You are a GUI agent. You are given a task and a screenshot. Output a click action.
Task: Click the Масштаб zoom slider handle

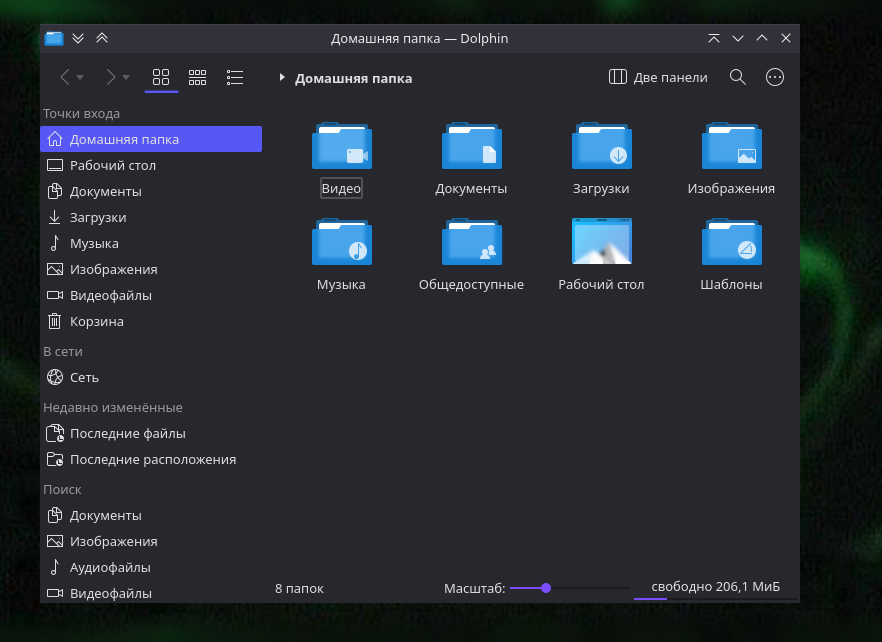click(x=546, y=588)
